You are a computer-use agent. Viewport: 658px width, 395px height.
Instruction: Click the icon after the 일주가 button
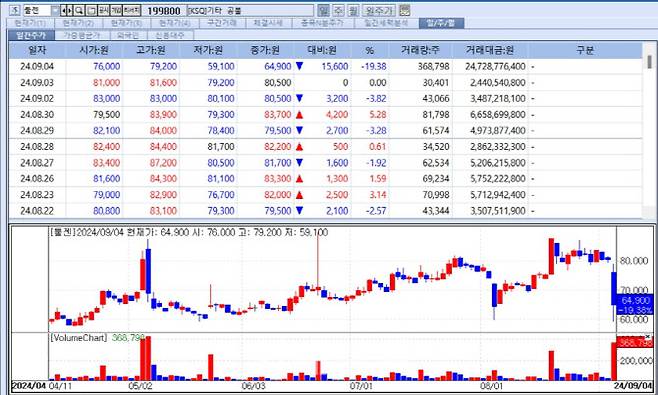tap(404, 10)
